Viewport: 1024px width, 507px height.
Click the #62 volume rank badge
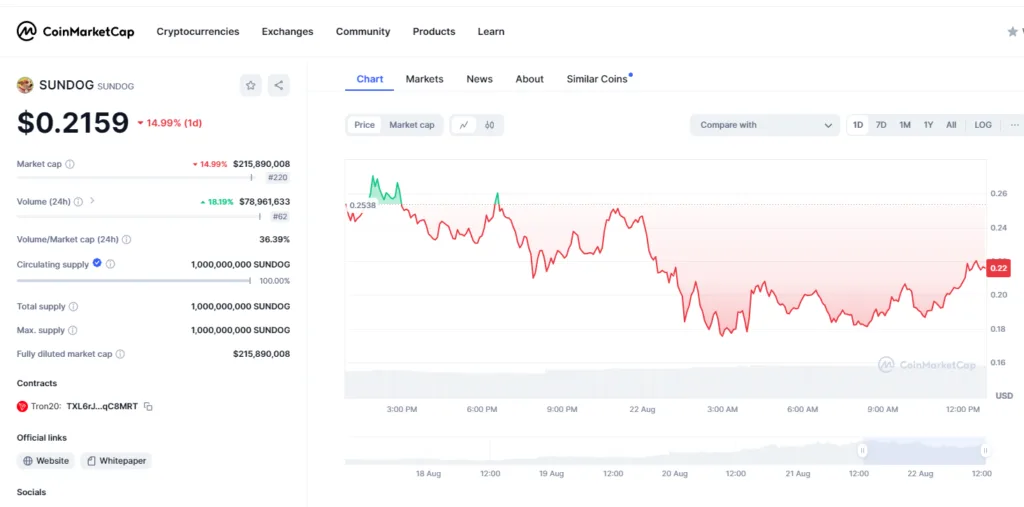pyautogui.click(x=280, y=216)
